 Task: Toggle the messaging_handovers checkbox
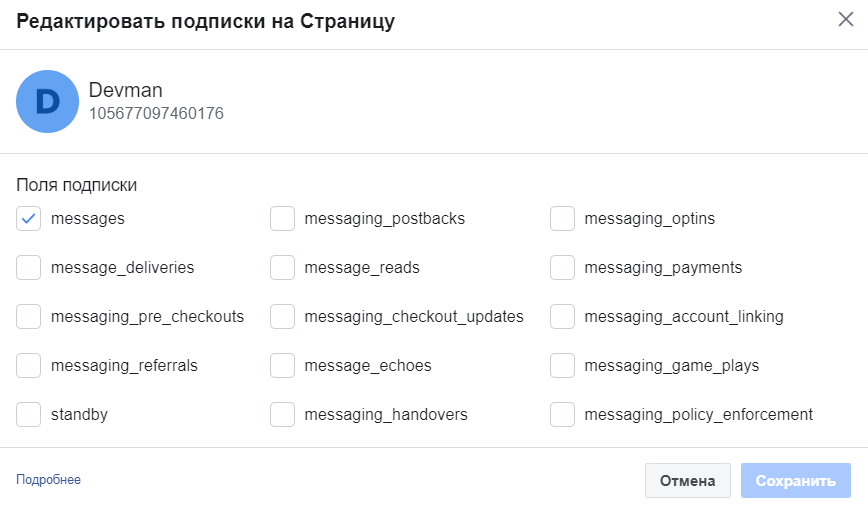pos(283,414)
